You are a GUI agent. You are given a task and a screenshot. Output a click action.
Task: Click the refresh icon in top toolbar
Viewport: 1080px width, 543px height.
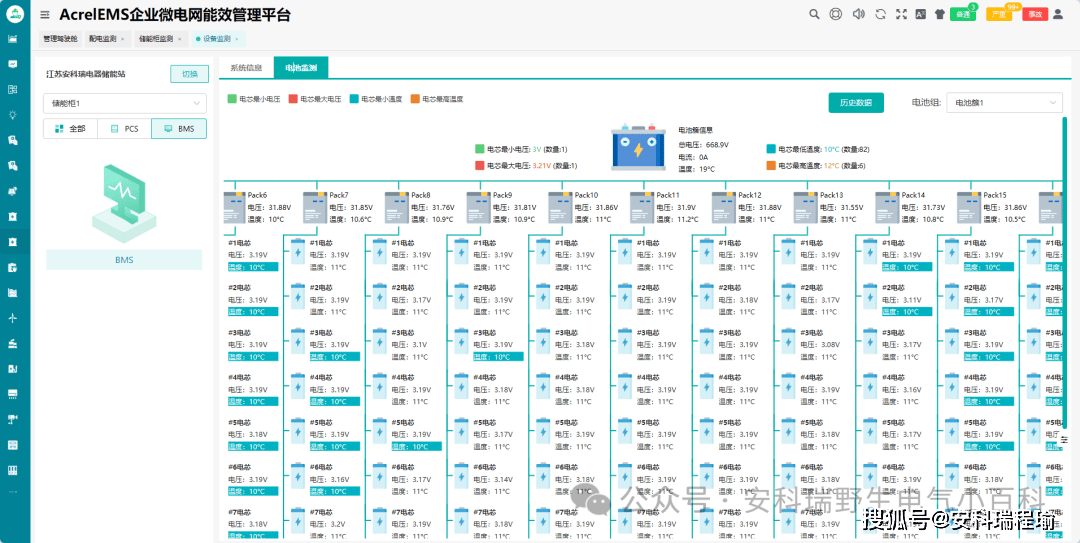(880, 14)
